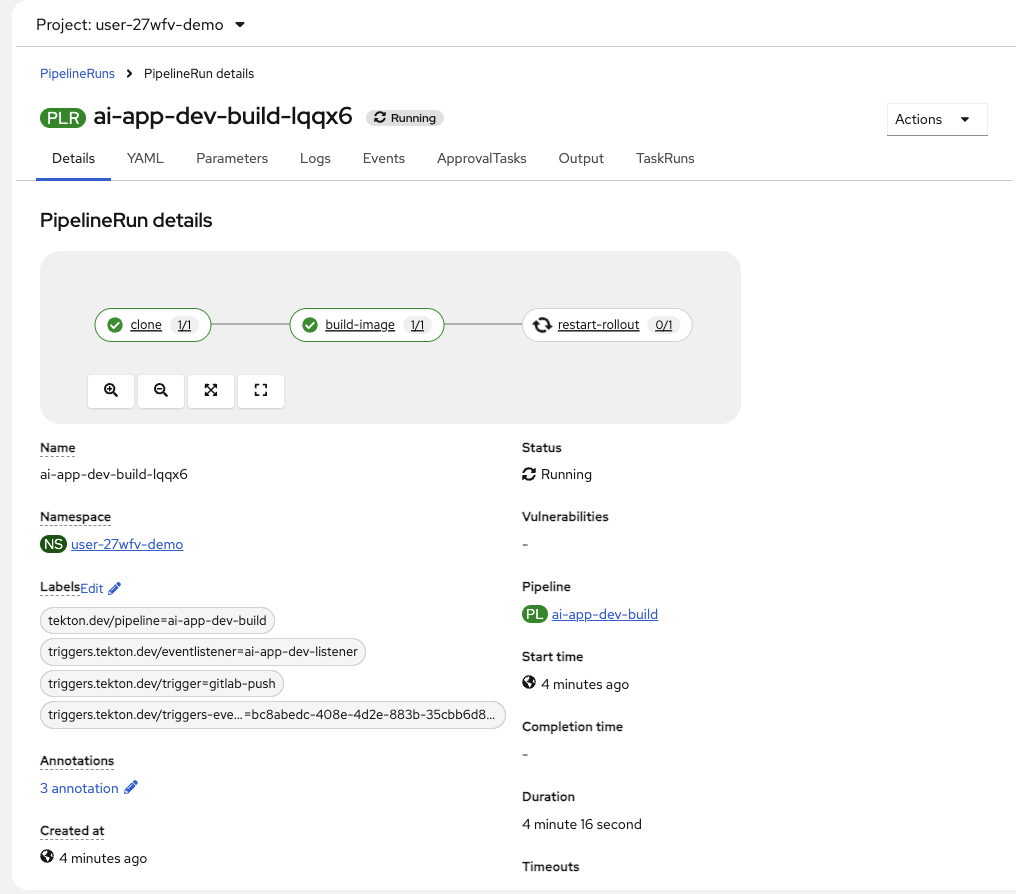Click the fit to screen icon
The height and width of the screenshot is (894, 1016).
[211, 391]
